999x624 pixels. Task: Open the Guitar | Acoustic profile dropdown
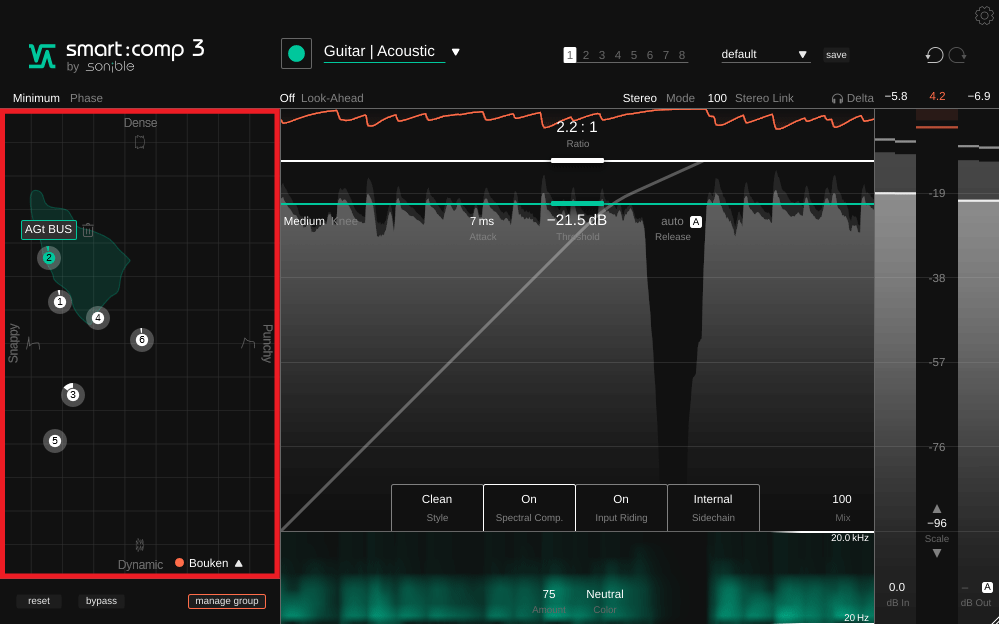pos(455,52)
